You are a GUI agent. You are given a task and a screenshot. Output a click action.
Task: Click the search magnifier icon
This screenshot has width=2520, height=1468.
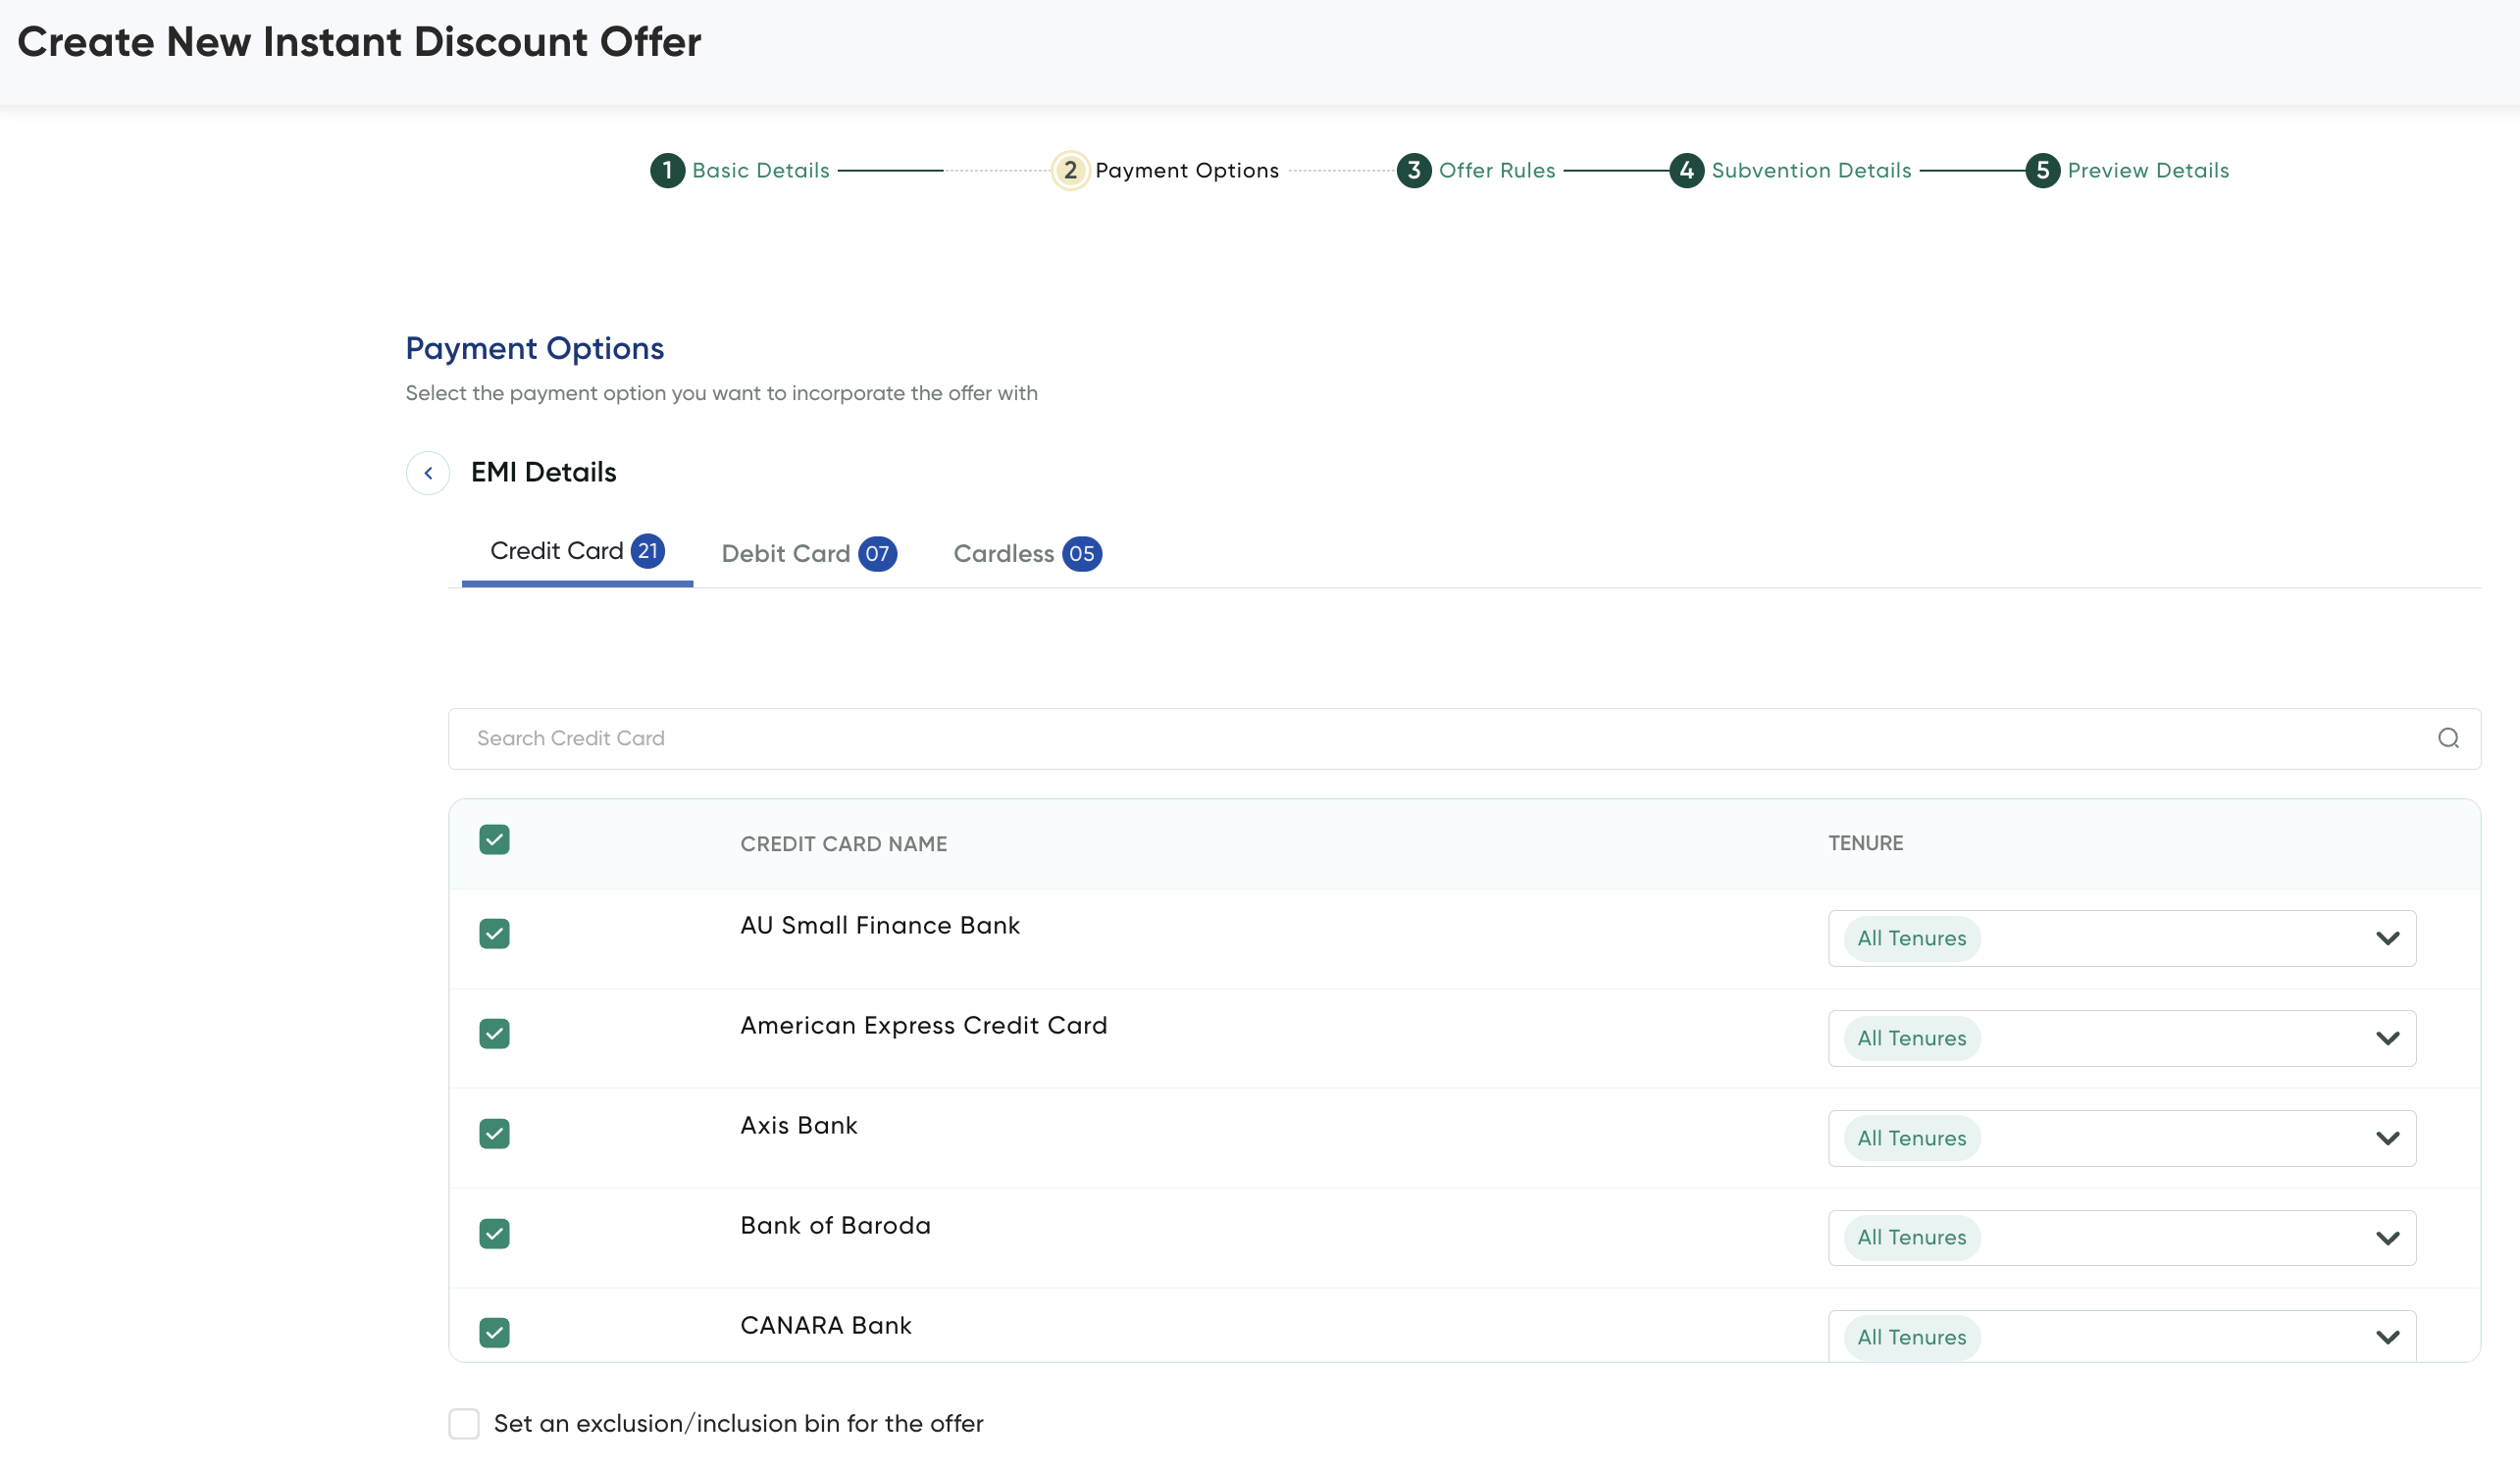2447,738
